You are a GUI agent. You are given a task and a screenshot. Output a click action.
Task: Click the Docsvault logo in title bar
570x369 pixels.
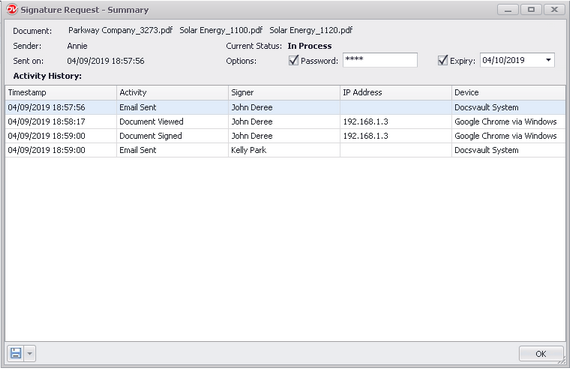pyautogui.click(x=12, y=9)
